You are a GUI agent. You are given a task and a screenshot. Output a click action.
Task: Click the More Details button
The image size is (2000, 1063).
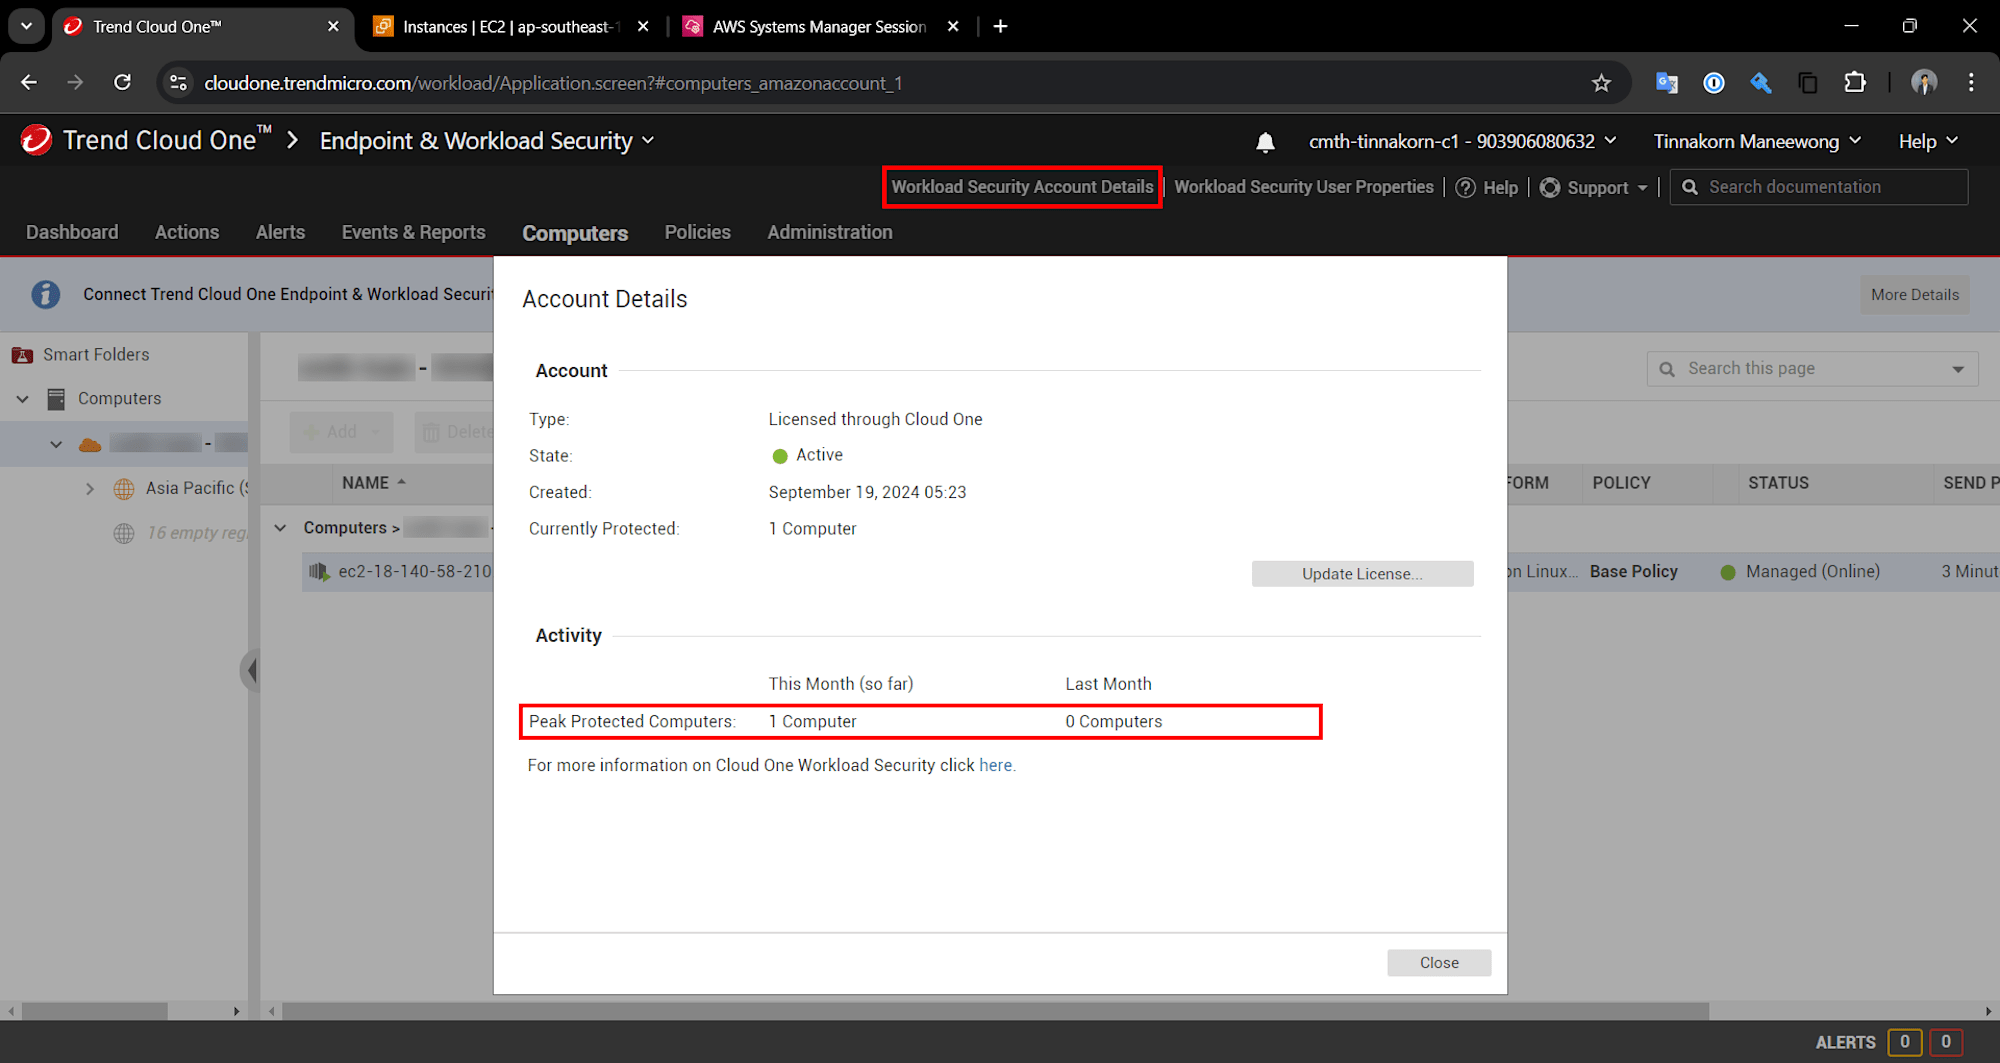(1914, 295)
